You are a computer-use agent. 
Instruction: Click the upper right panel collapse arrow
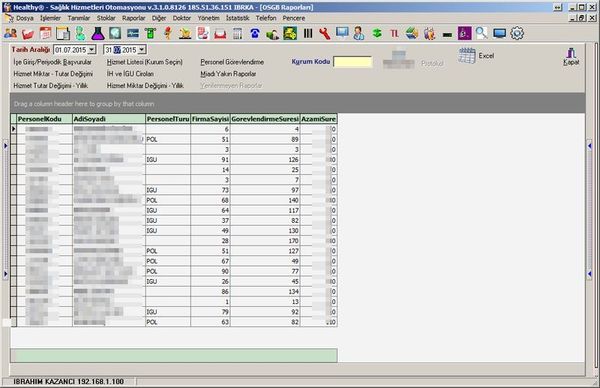click(590, 146)
